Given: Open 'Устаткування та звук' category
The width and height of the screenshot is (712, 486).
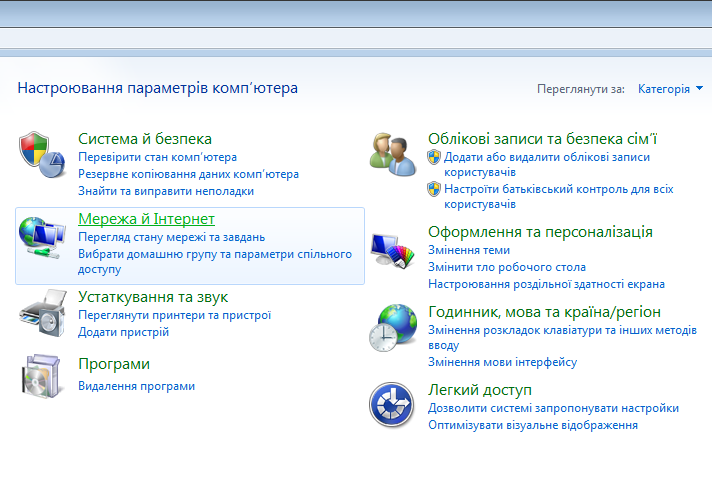Looking at the screenshot, I should point(153,297).
